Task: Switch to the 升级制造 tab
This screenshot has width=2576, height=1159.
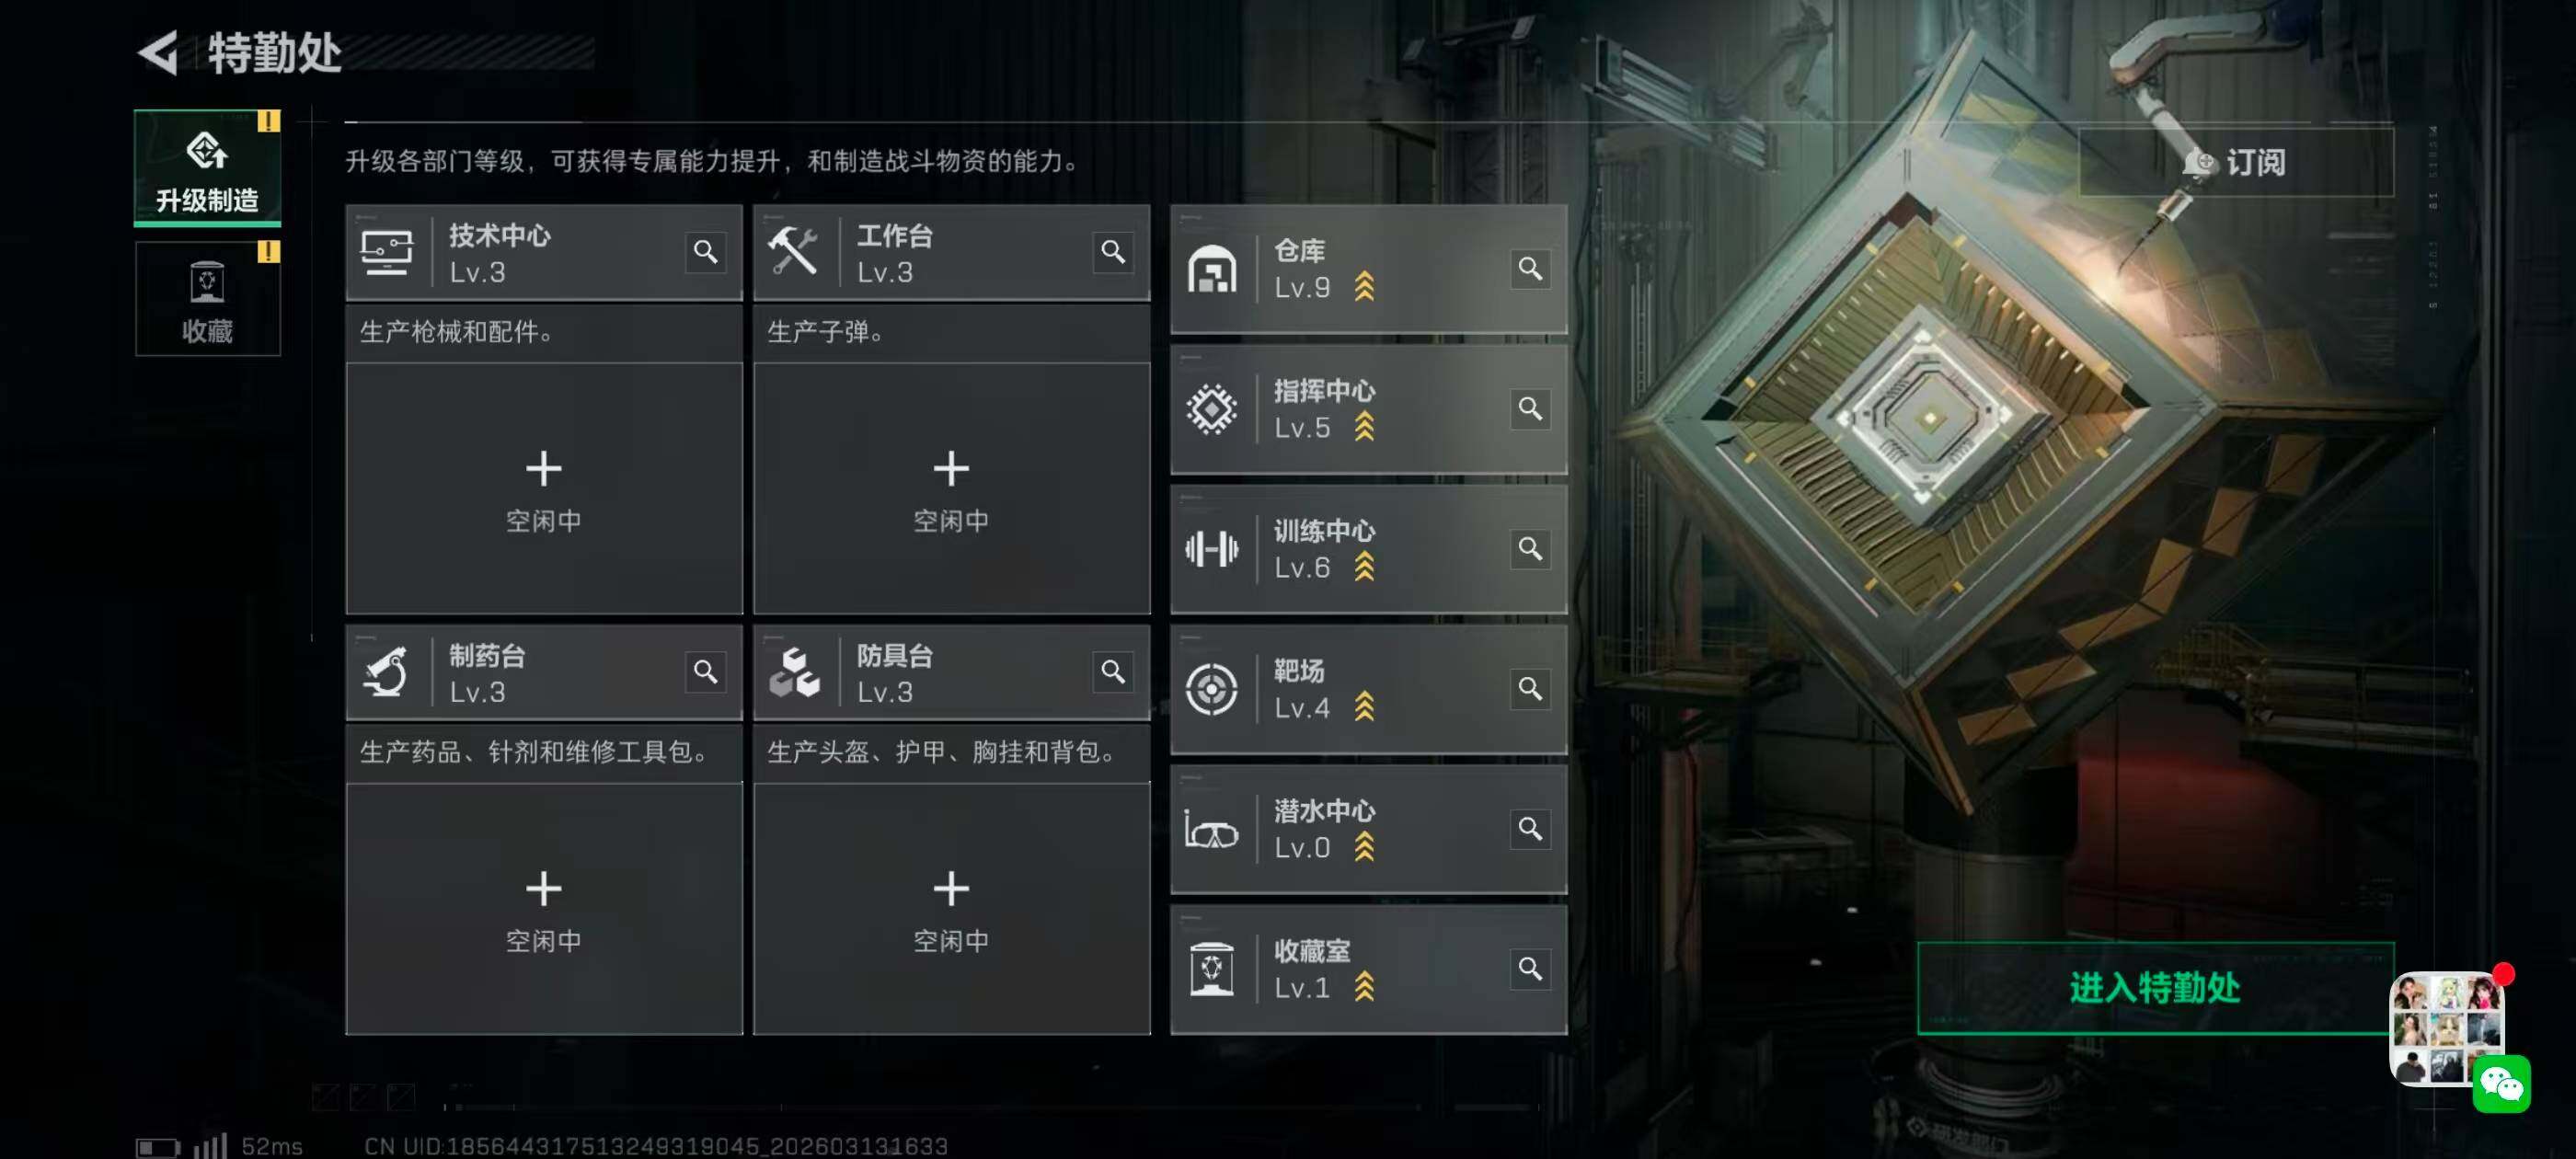Action: pyautogui.click(x=208, y=168)
